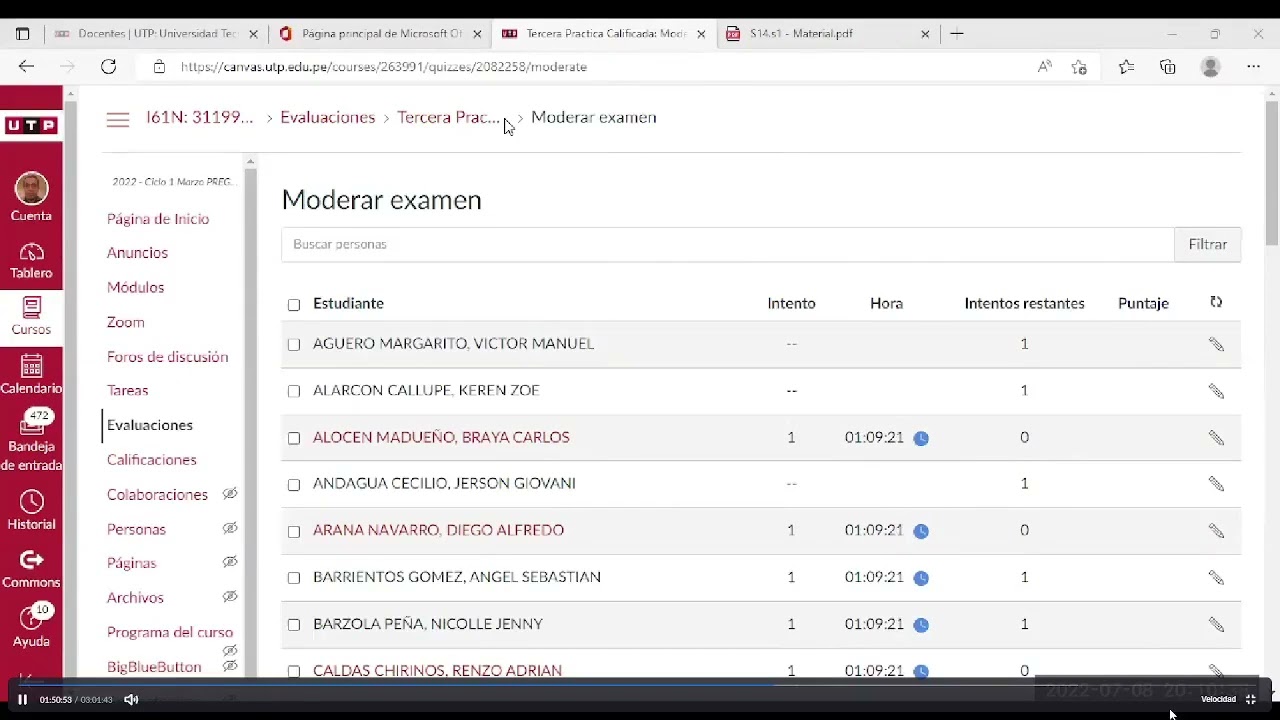Click the browser address bar URL
This screenshot has height=720, width=1280.
pyautogui.click(x=384, y=67)
